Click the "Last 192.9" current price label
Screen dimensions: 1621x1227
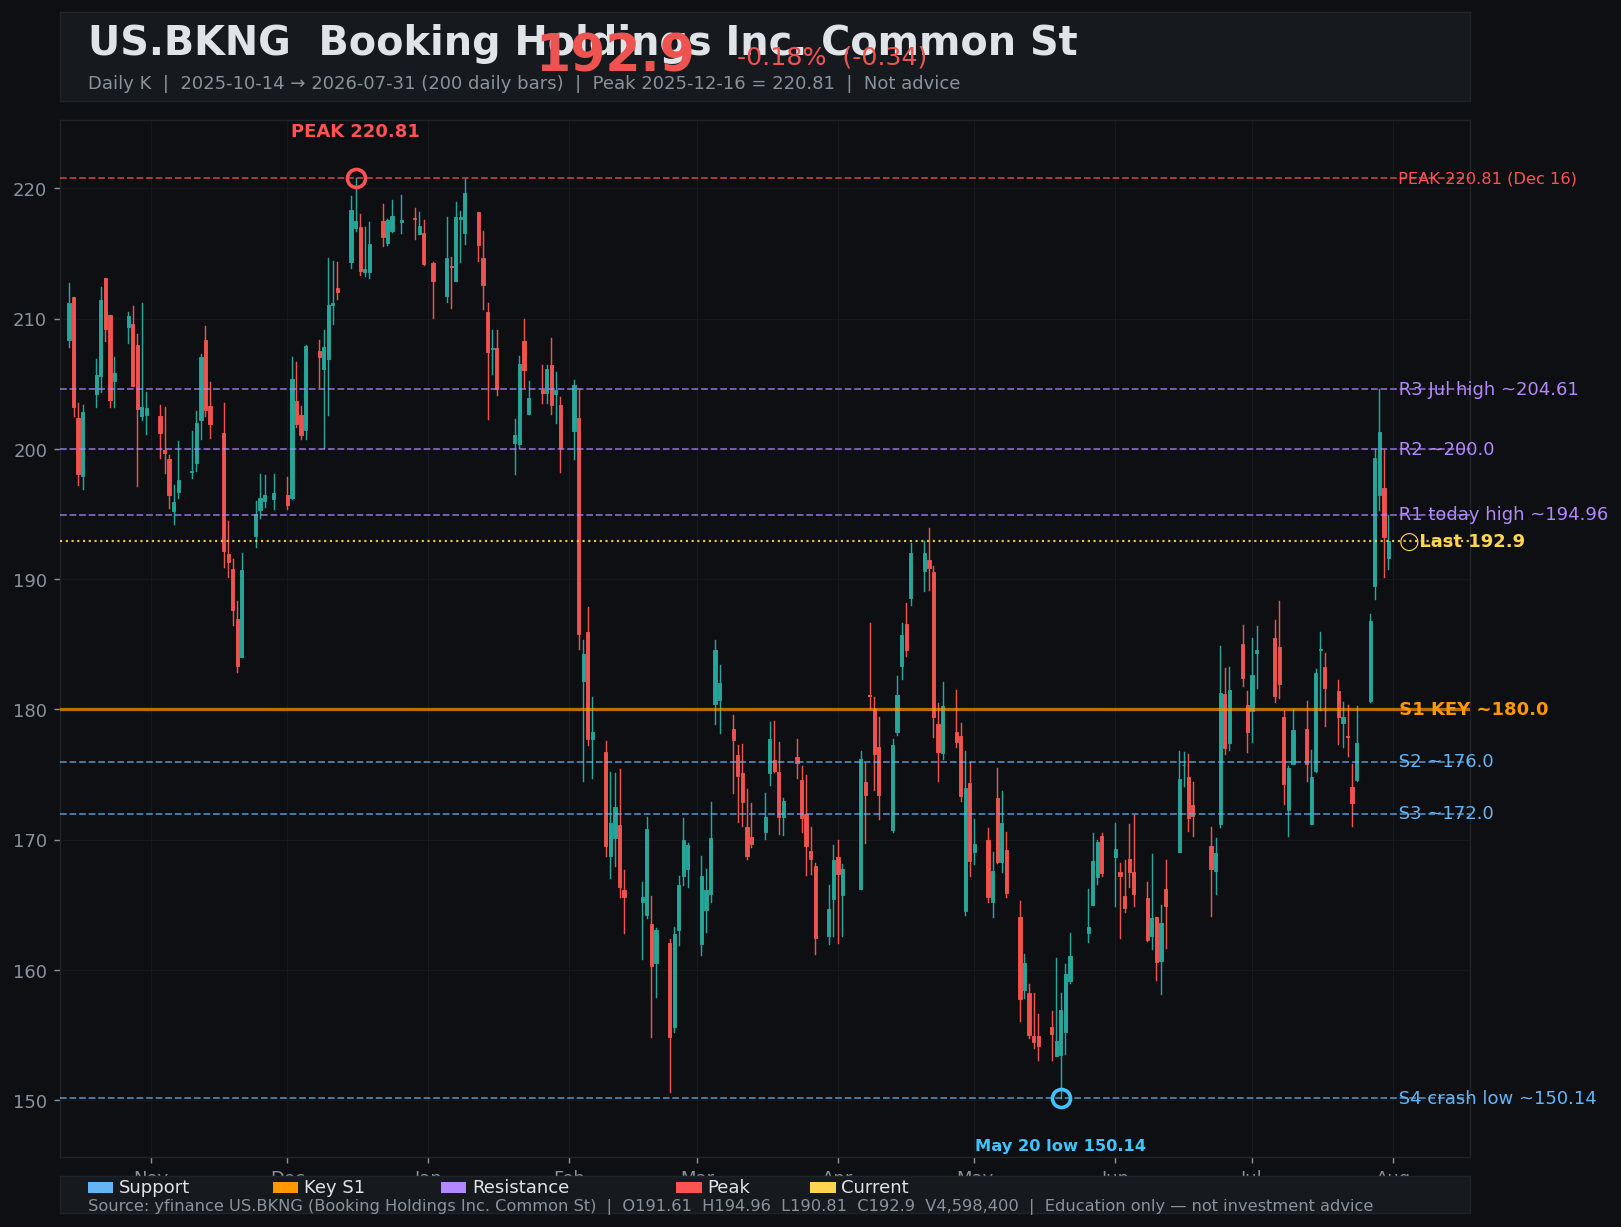pyautogui.click(x=1472, y=542)
